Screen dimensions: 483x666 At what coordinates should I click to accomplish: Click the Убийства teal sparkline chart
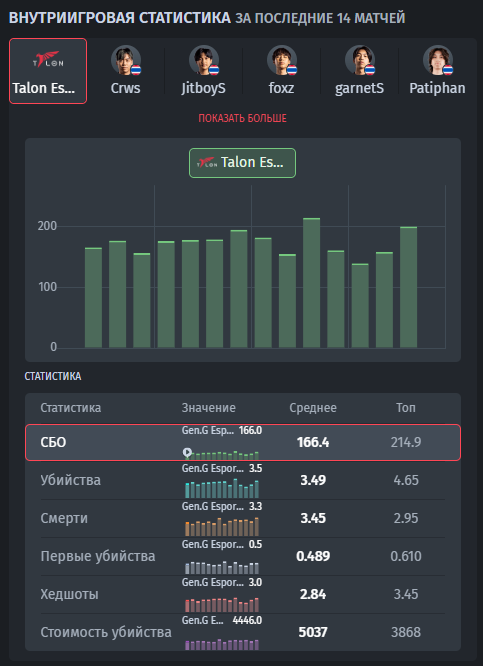222,488
